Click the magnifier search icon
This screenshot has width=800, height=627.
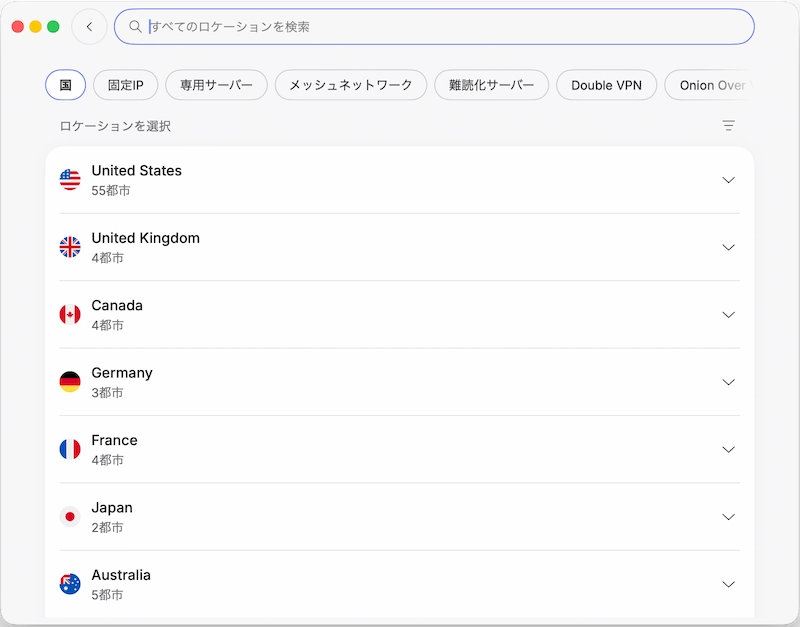tap(135, 27)
